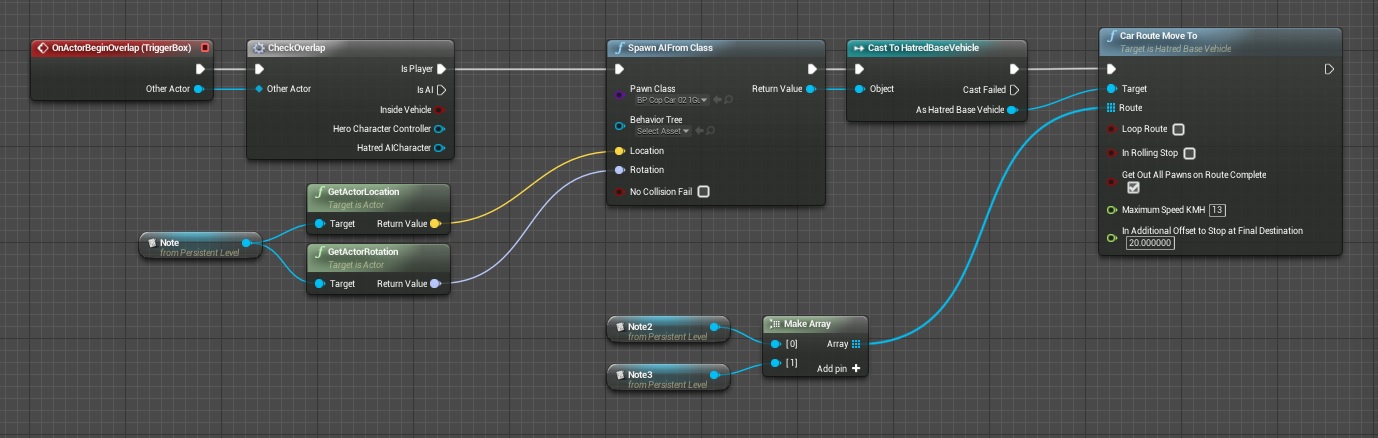
Task: Click Hero Character Controller output pin
Action: [440, 129]
